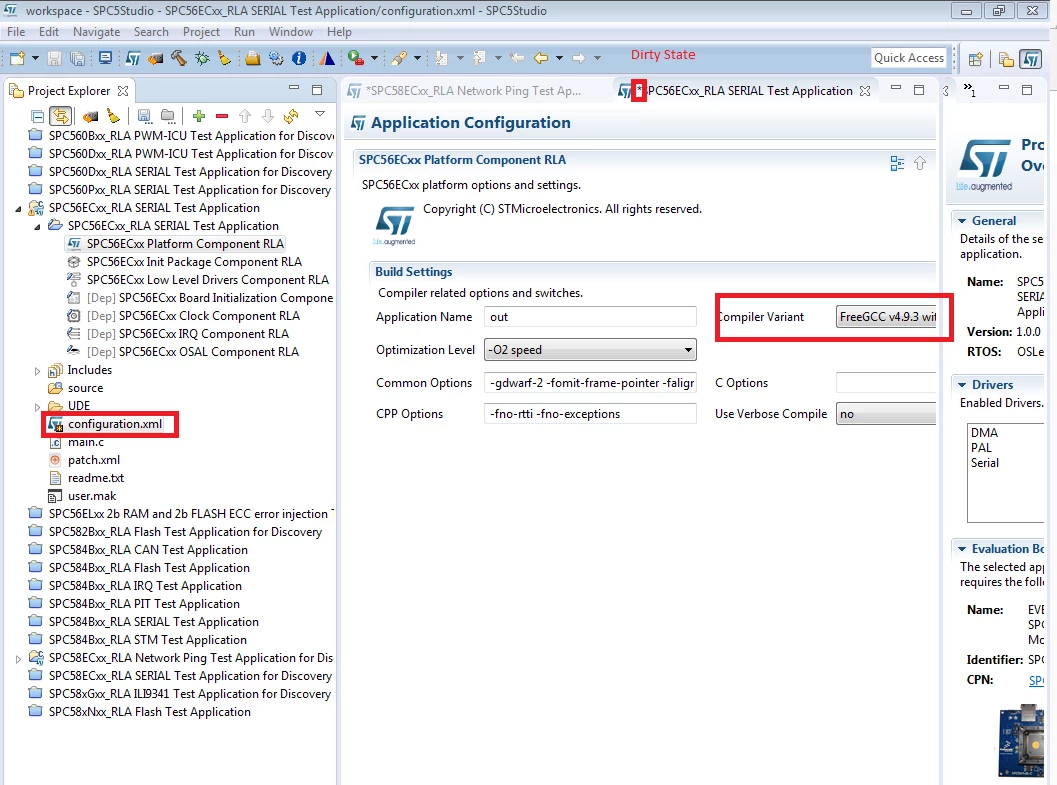
Task: Click the hammer build icon in main toolbar
Action: click(x=179, y=58)
